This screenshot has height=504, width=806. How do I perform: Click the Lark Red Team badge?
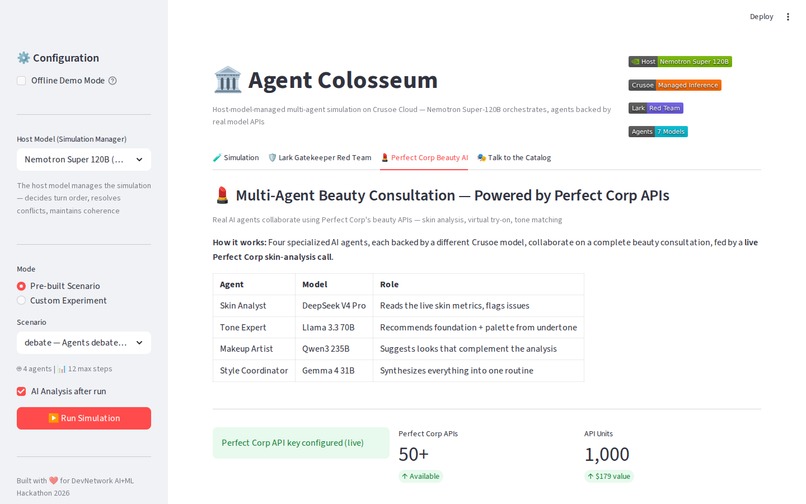(655, 108)
